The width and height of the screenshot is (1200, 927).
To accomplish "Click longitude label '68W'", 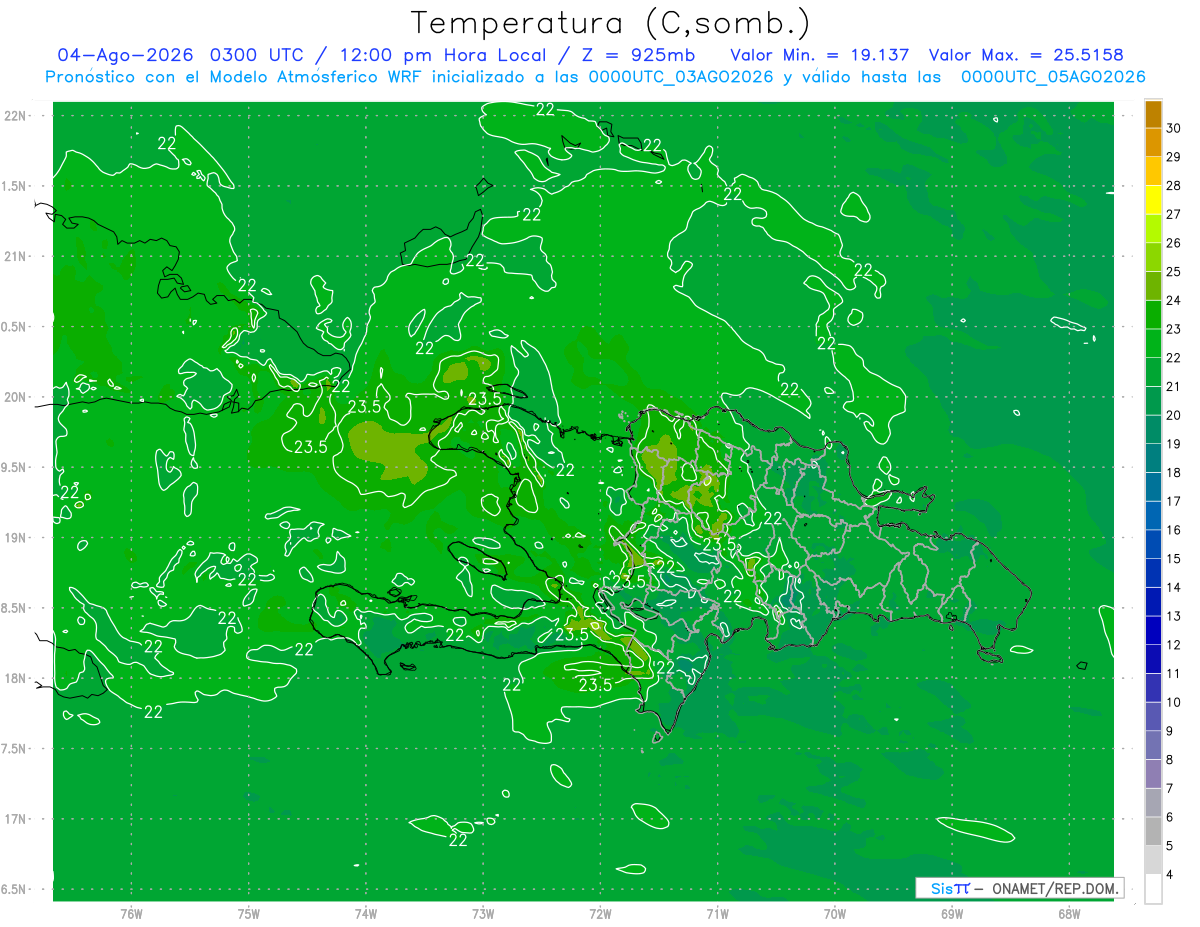I will (1069, 914).
